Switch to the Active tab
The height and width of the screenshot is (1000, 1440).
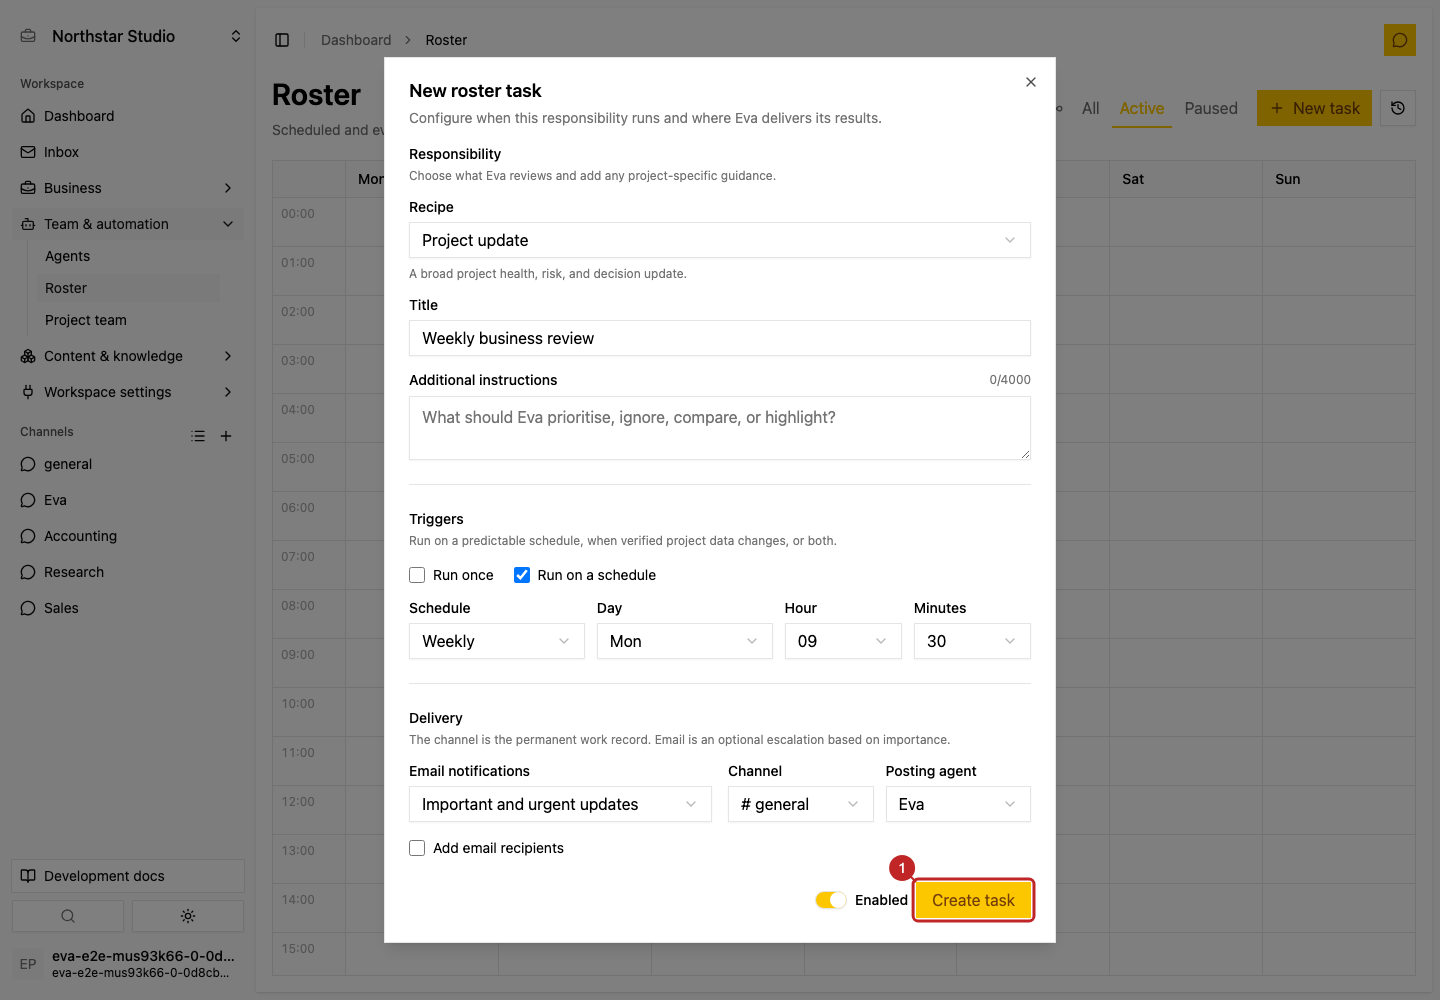(1142, 108)
